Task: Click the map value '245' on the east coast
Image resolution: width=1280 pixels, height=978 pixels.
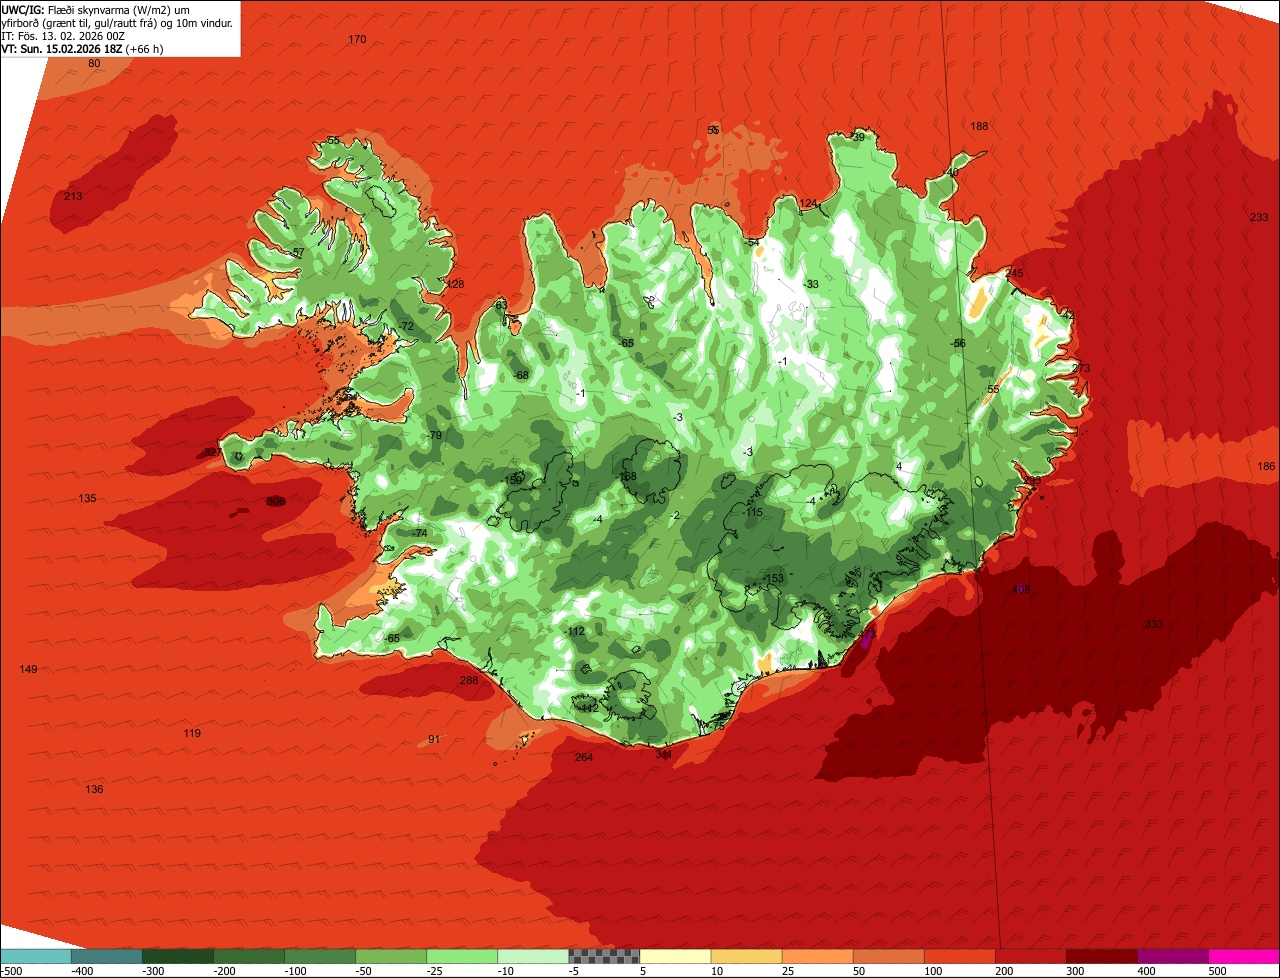Action: (1016, 273)
